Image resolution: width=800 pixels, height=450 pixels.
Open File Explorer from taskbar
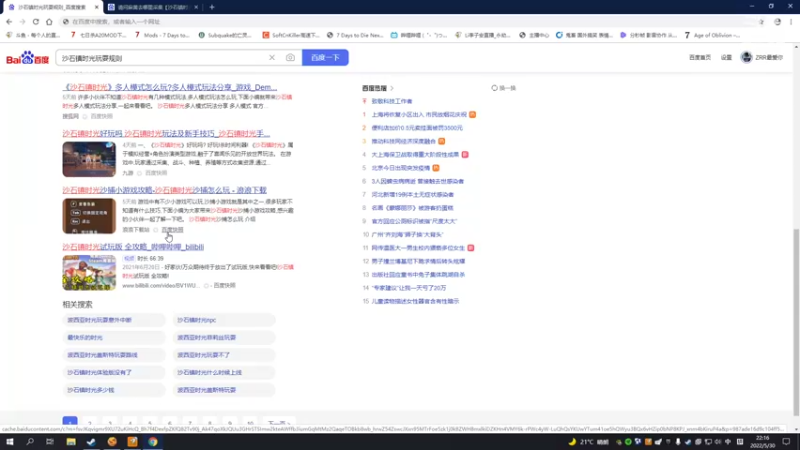pos(71,442)
